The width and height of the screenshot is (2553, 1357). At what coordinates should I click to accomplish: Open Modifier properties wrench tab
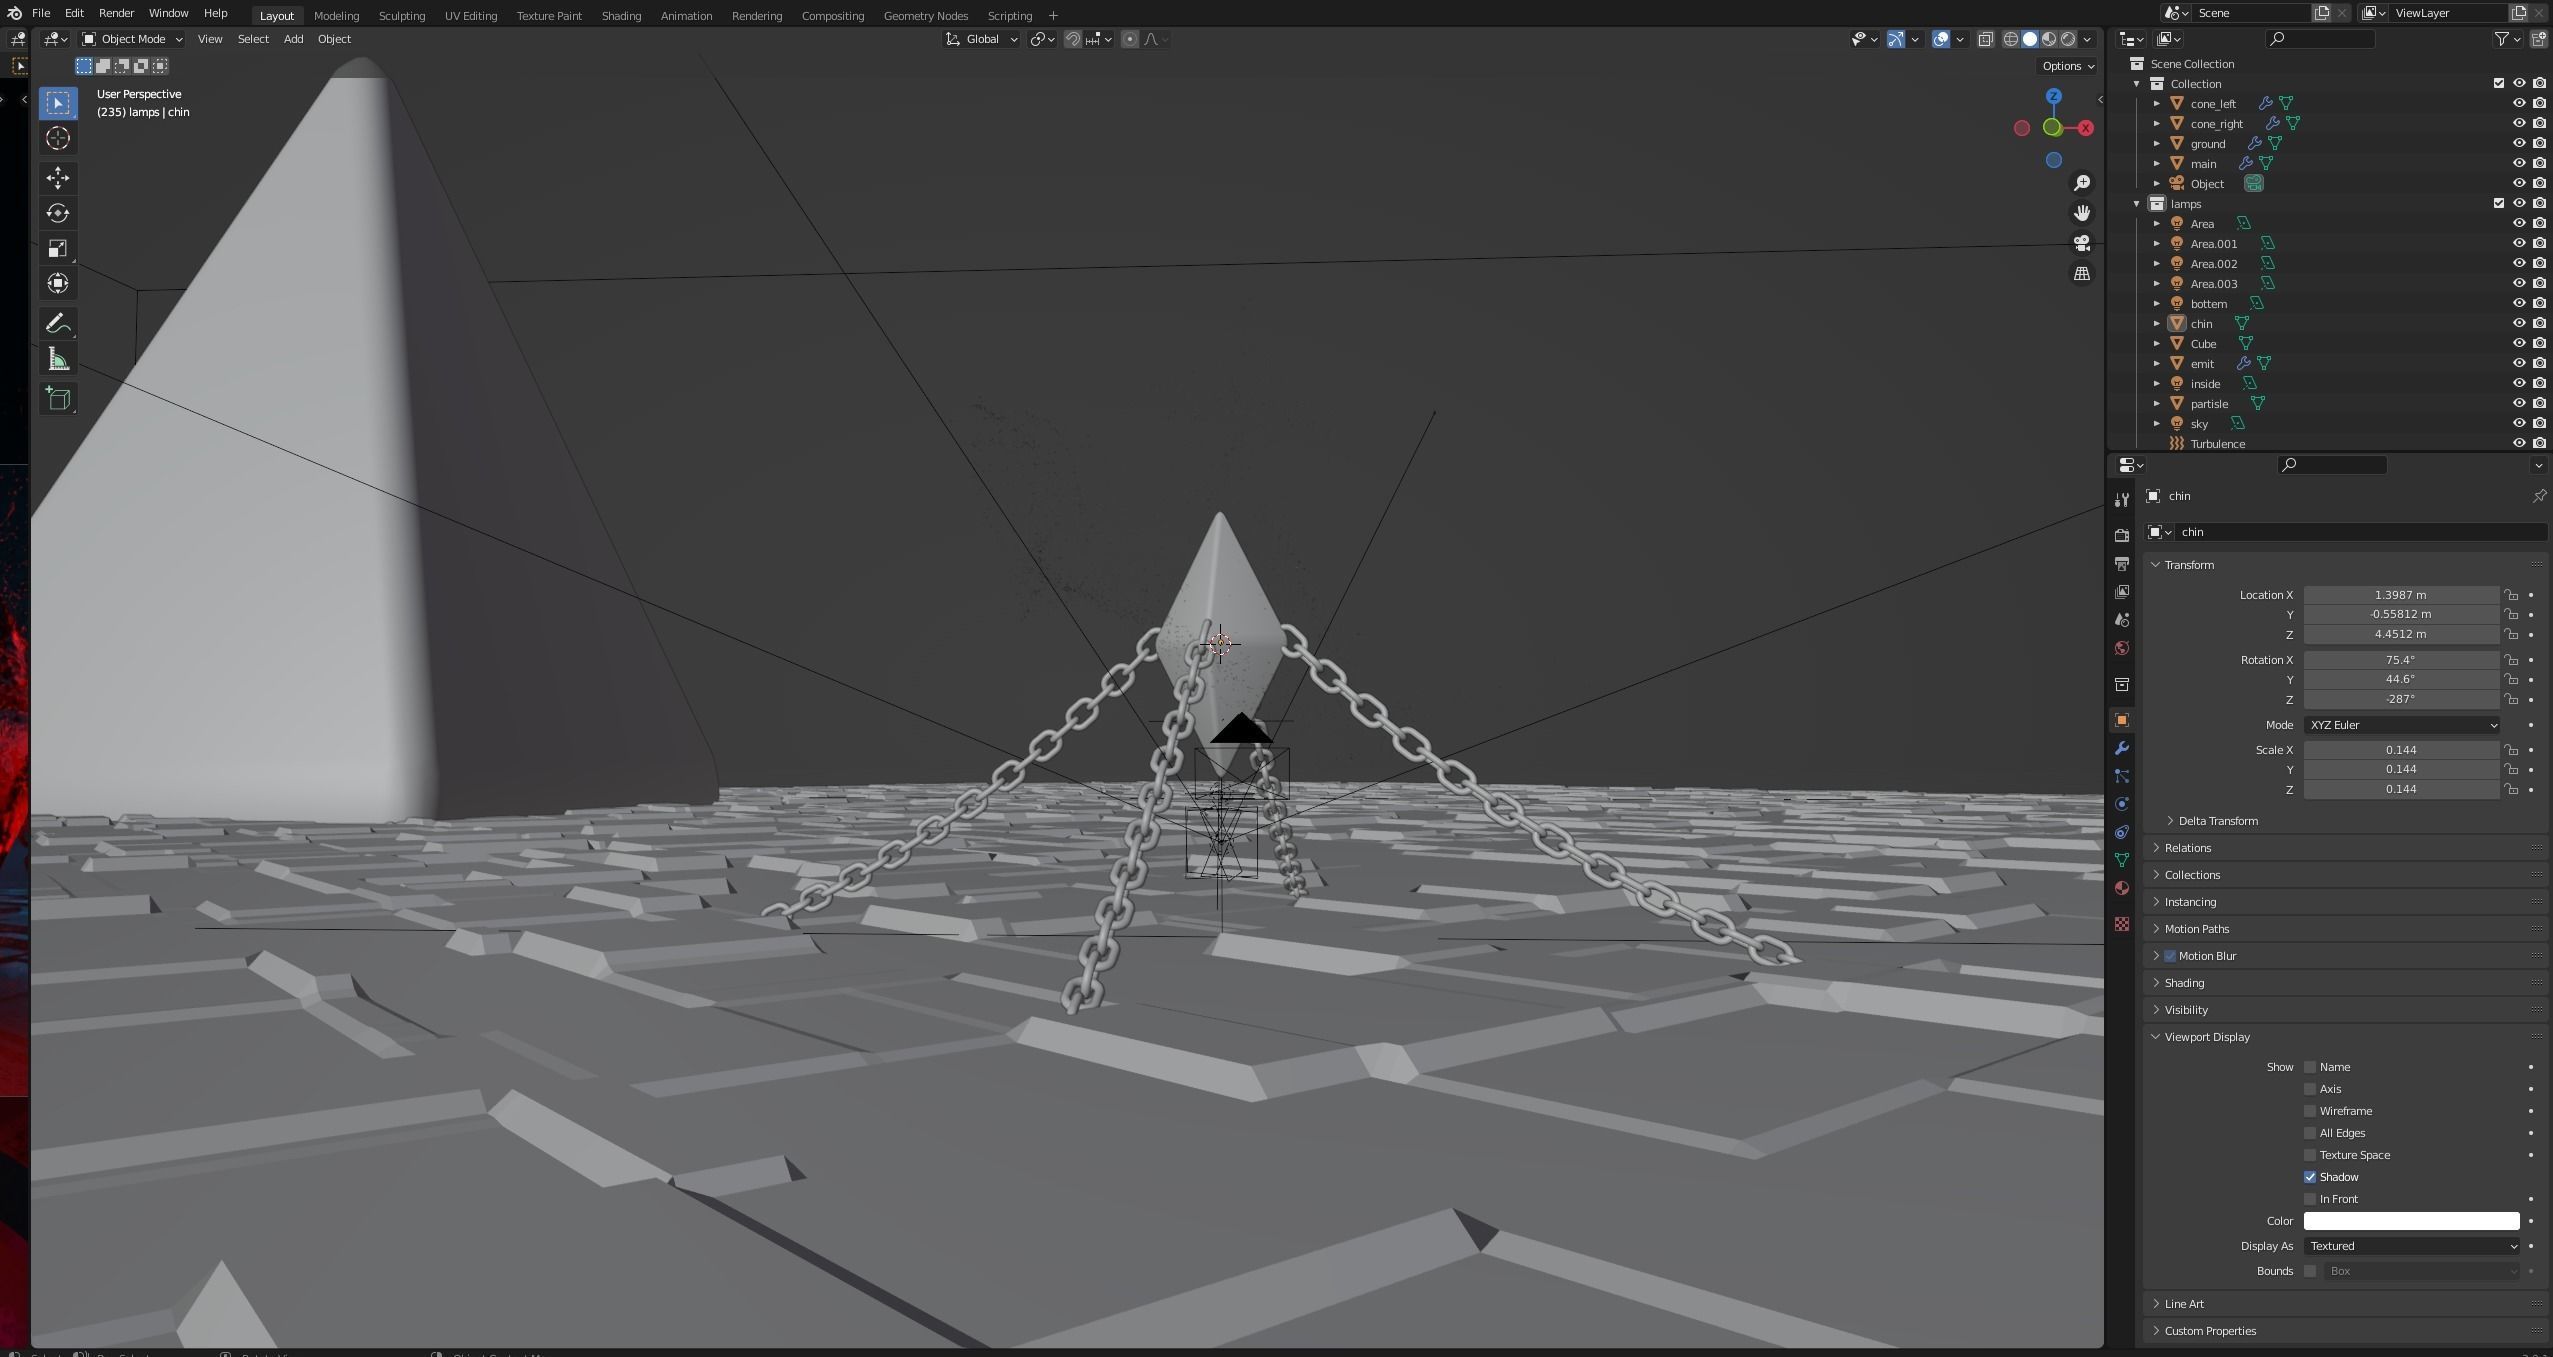pyautogui.click(x=2122, y=748)
